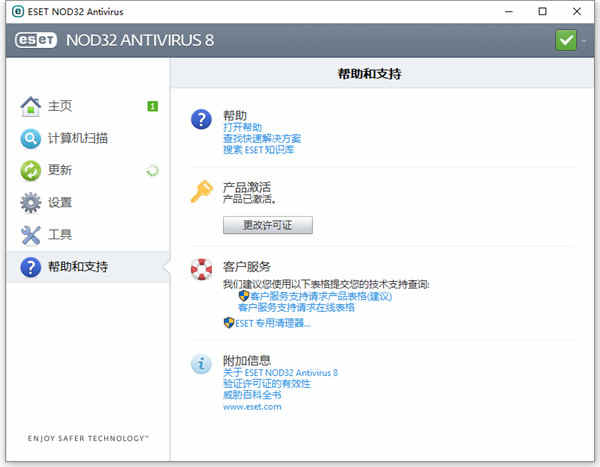Open 搜索 ESET 知识库 link
600x467 pixels.
[x=259, y=150]
